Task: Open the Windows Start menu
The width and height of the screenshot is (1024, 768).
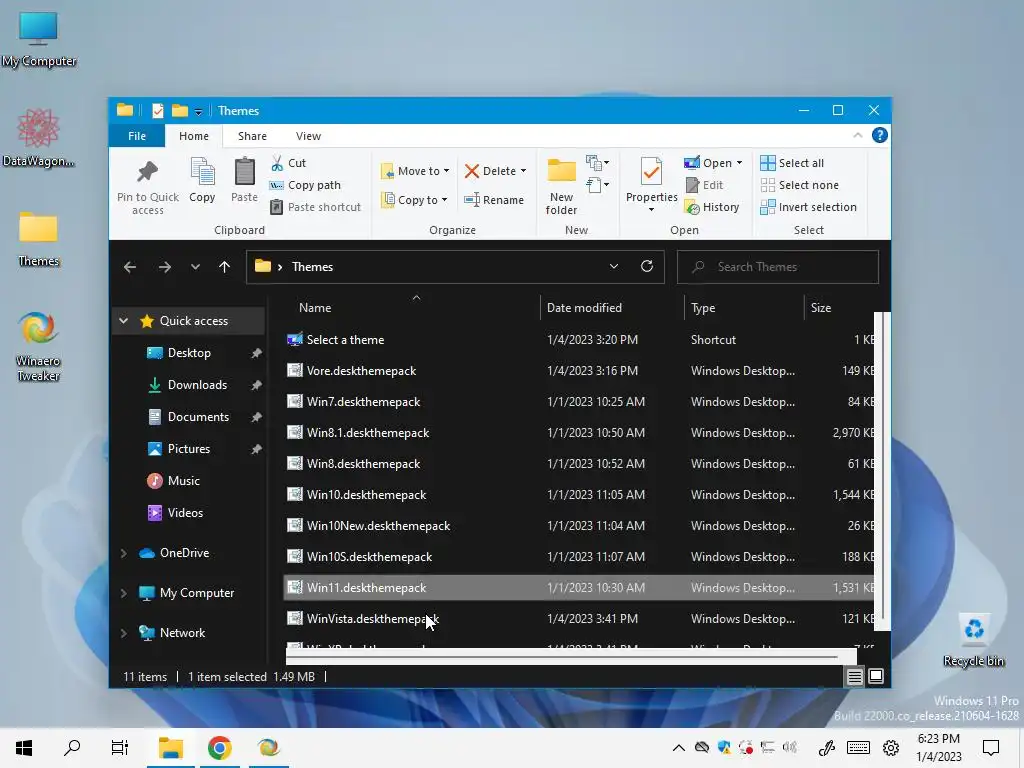Action: click(x=24, y=748)
